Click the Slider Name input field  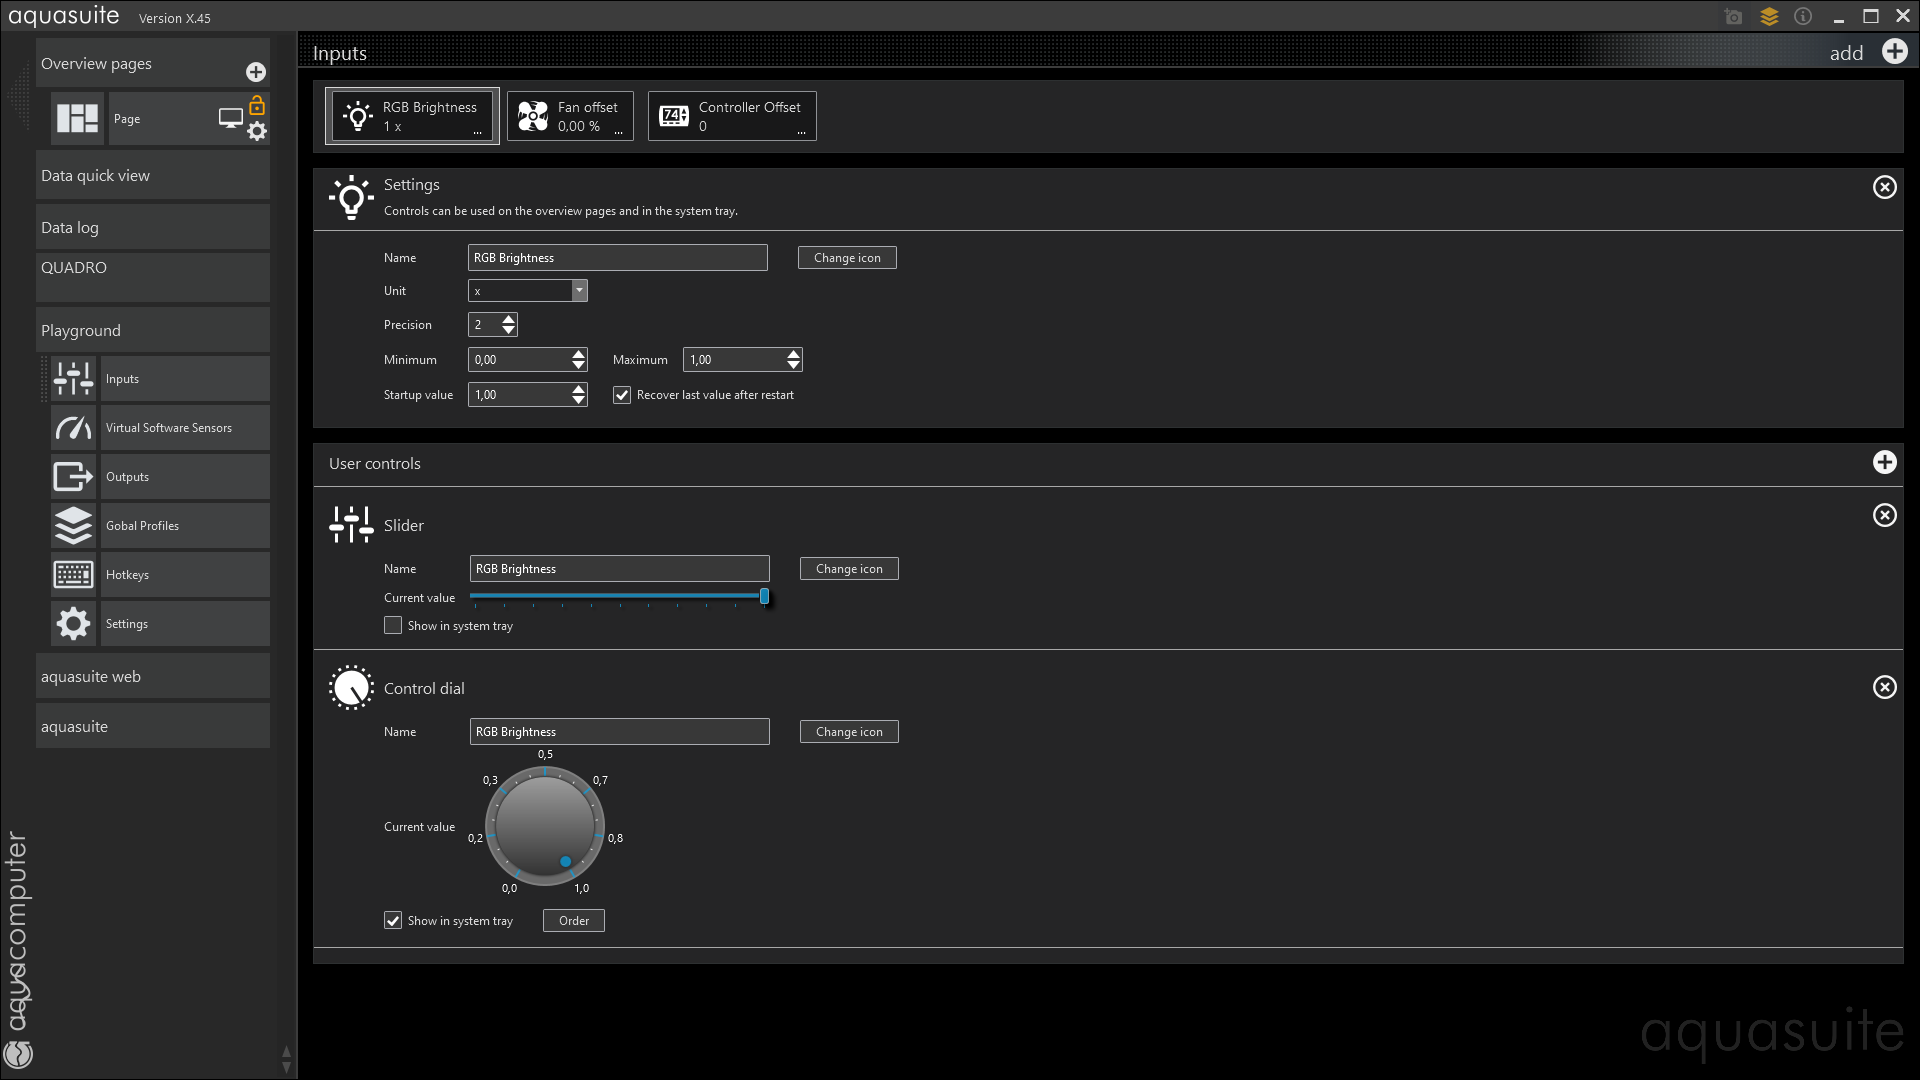[x=620, y=569]
